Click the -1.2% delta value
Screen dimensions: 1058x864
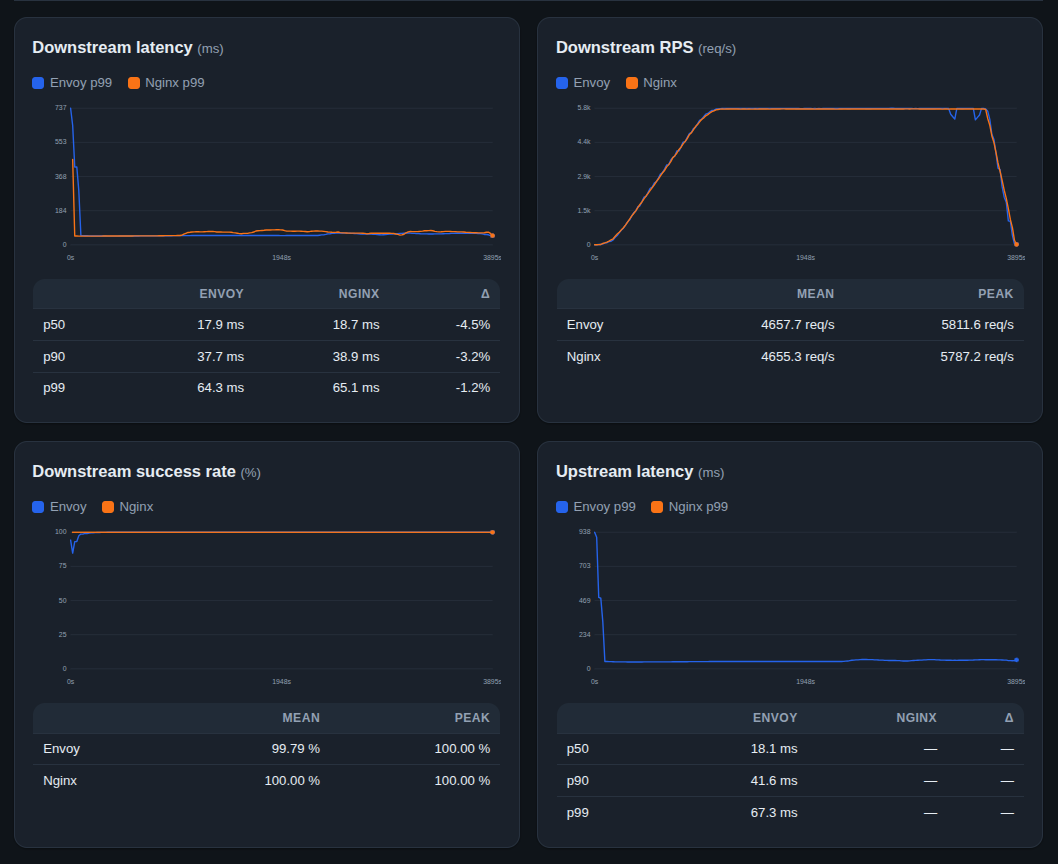point(473,388)
